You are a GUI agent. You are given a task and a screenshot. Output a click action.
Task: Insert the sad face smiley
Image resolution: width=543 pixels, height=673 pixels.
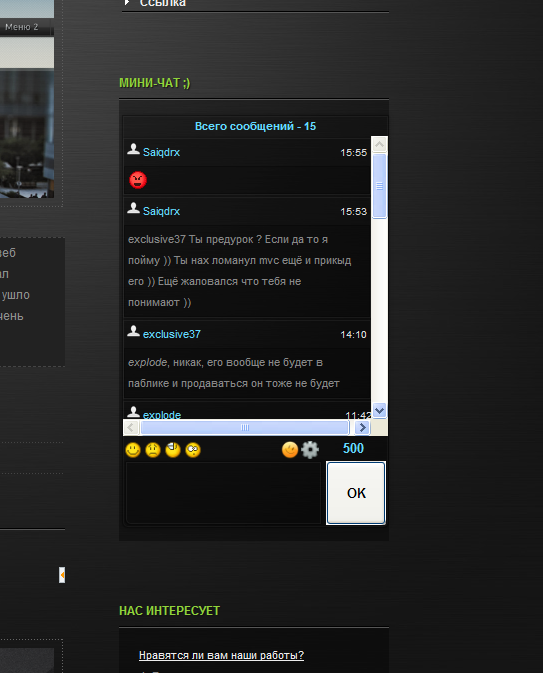pos(153,450)
